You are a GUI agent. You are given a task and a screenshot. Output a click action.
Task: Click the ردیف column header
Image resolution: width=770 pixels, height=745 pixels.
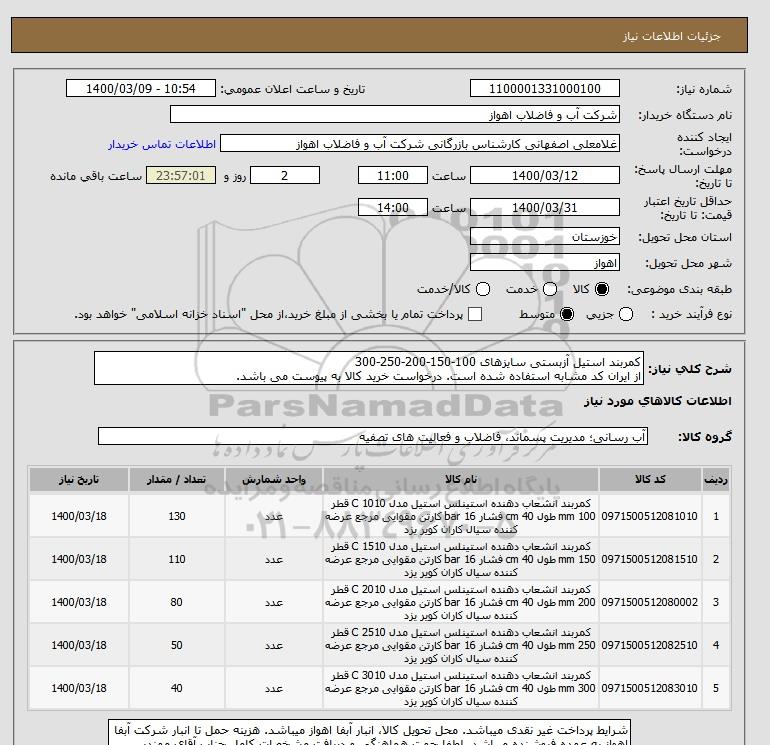pyautogui.click(x=716, y=479)
